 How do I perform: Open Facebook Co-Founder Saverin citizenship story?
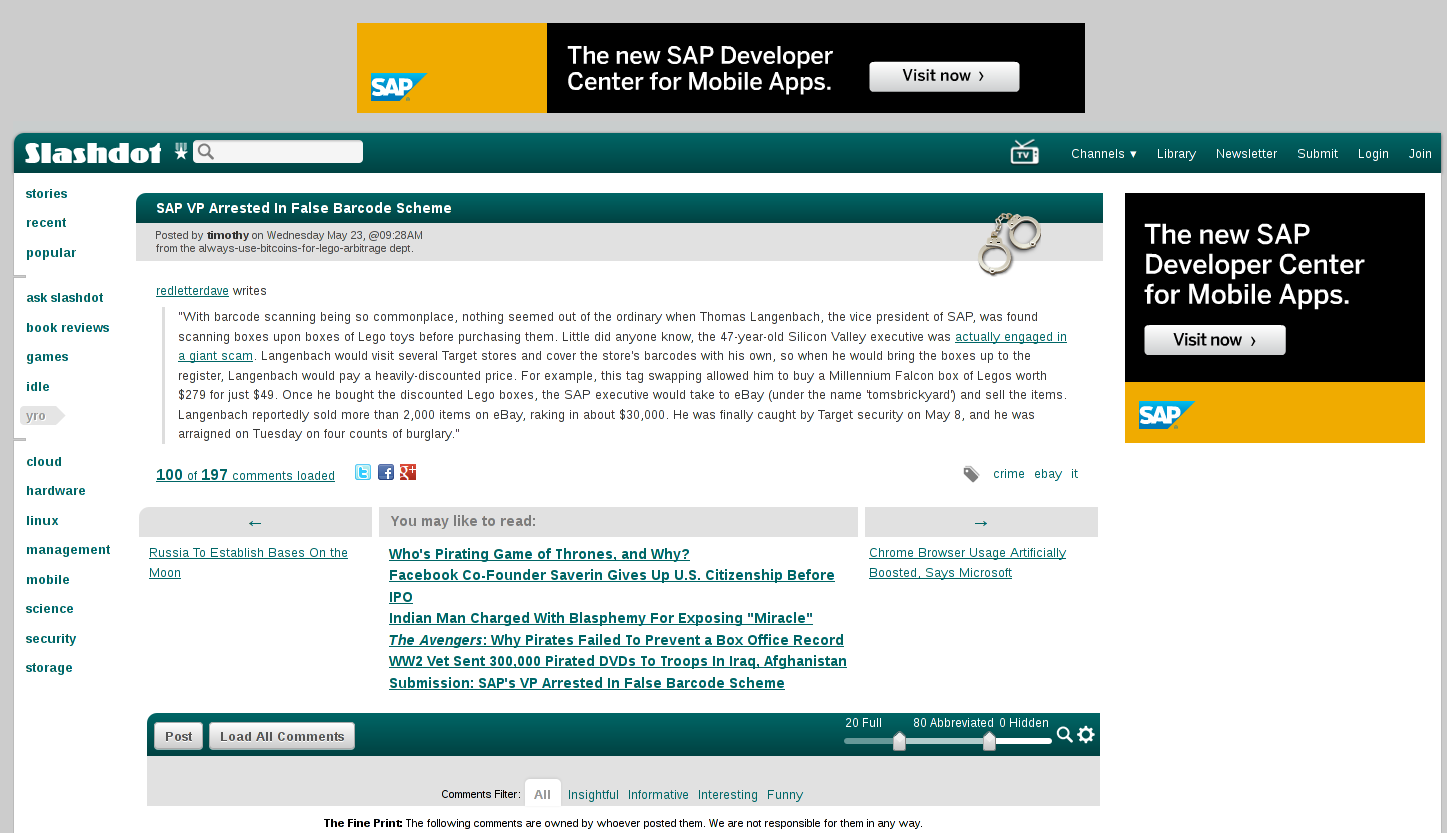(612, 586)
